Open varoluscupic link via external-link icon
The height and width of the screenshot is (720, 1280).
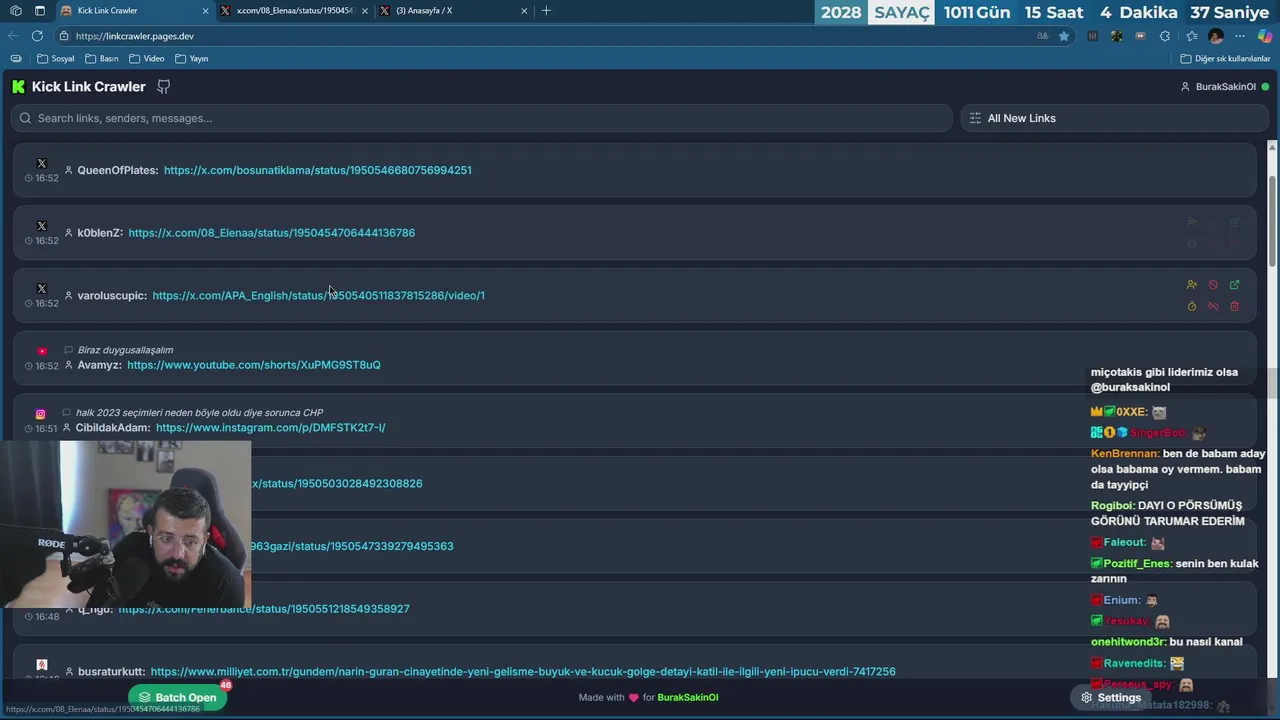(x=1234, y=285)
